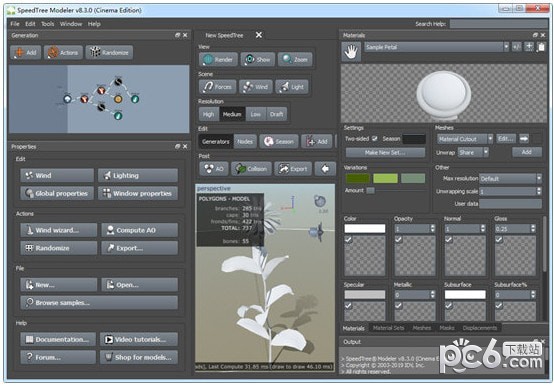Open Window properties
Screen dimensions: 554x386
[138, 194]
